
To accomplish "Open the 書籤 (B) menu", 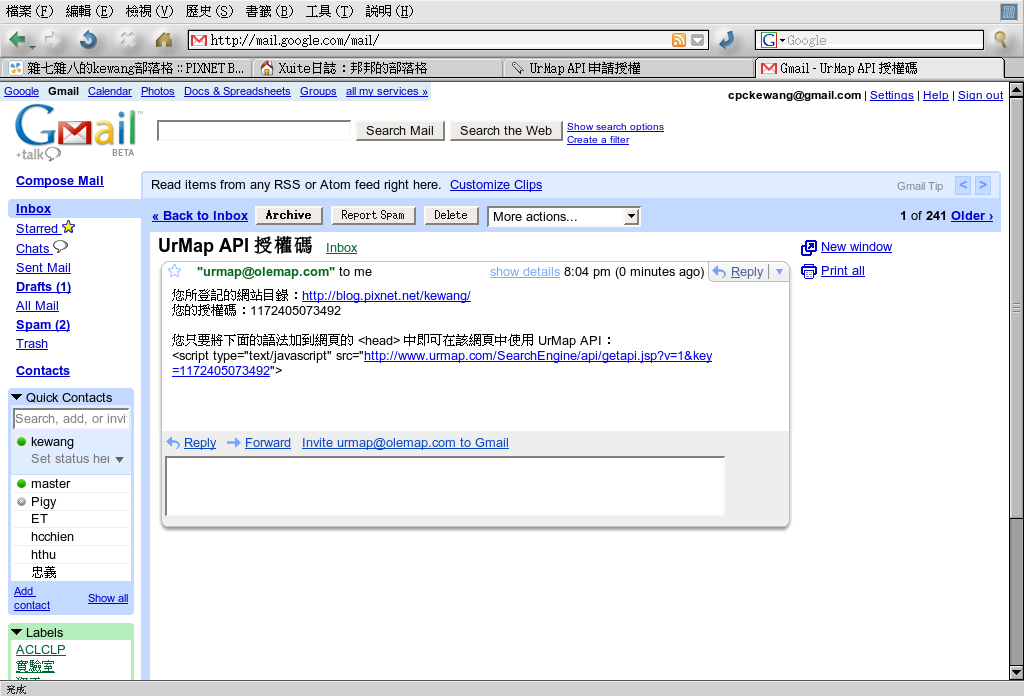I will tap(270, 11).
